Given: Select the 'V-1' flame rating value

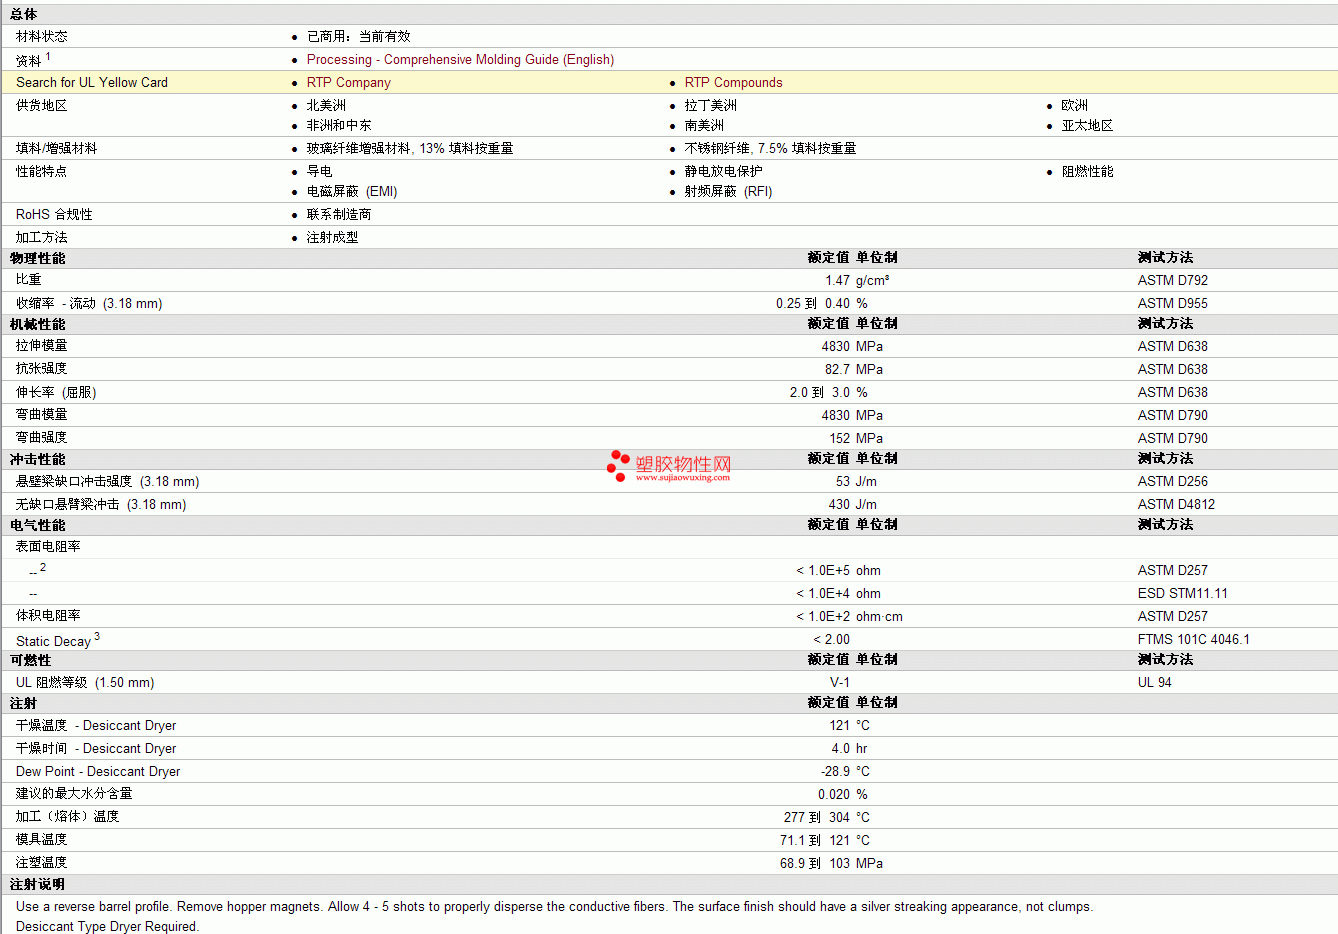Looking at the screenshot, I should (840, 683).
